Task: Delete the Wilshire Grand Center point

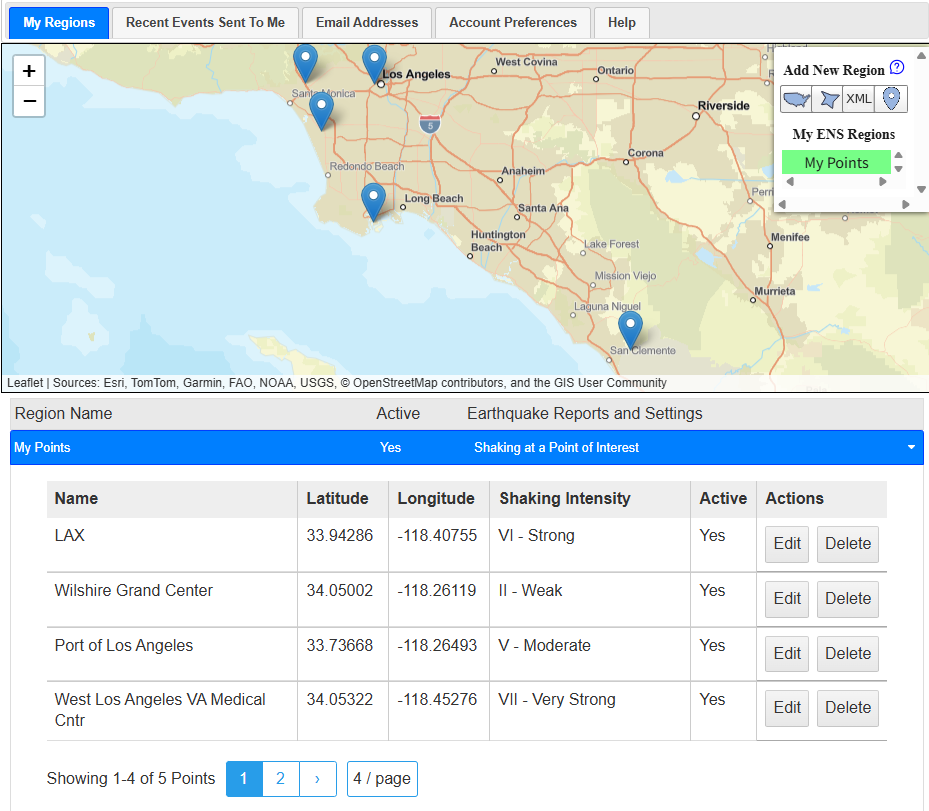Action: click(848, 599)
